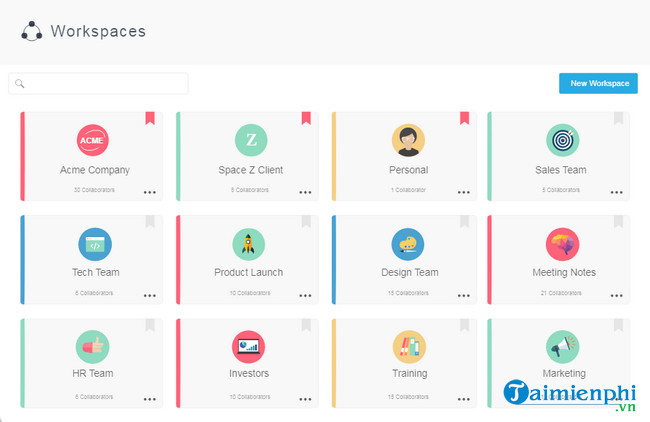Toggle bookmark on Acme Company card
650x422 pixels.
coord(150,119)
